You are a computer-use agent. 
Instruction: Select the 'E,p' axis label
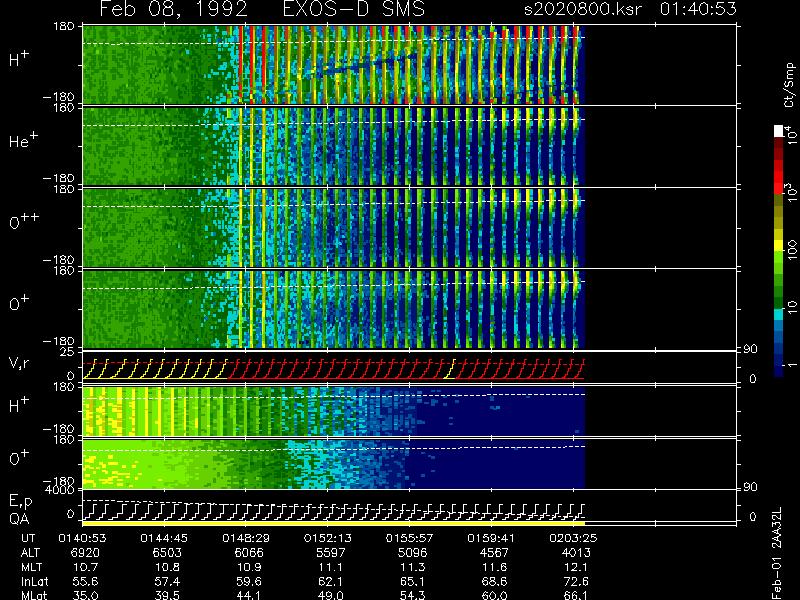tap(20, 502)
